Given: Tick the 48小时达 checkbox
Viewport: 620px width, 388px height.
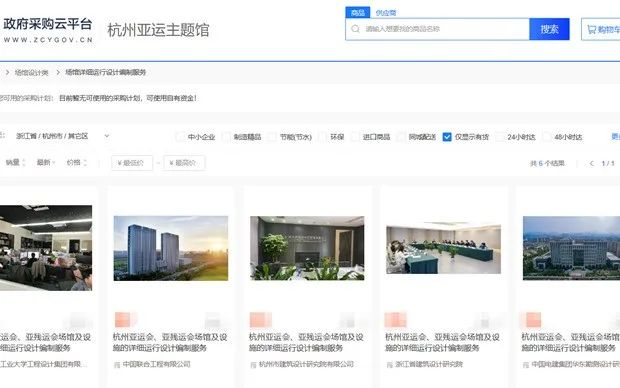Looking at the screenshot, I should pos(547,137).
